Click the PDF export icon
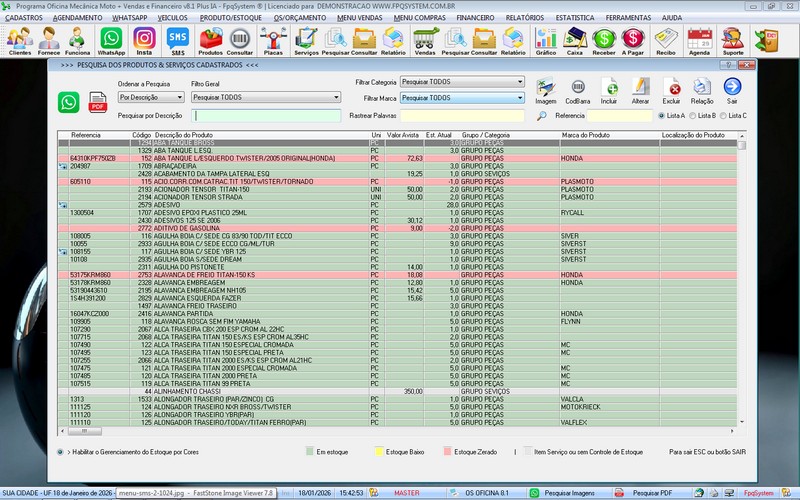Screen dimensions: 800x500 pos(98,101)
